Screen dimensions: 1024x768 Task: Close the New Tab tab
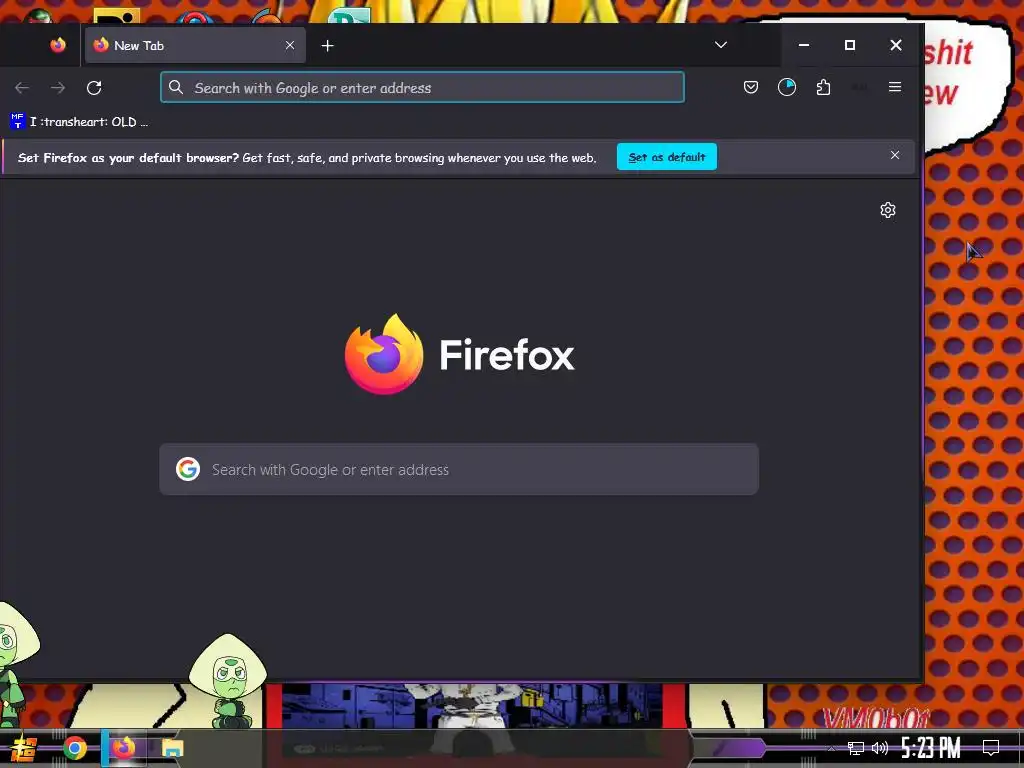click(x=290, y=45)
